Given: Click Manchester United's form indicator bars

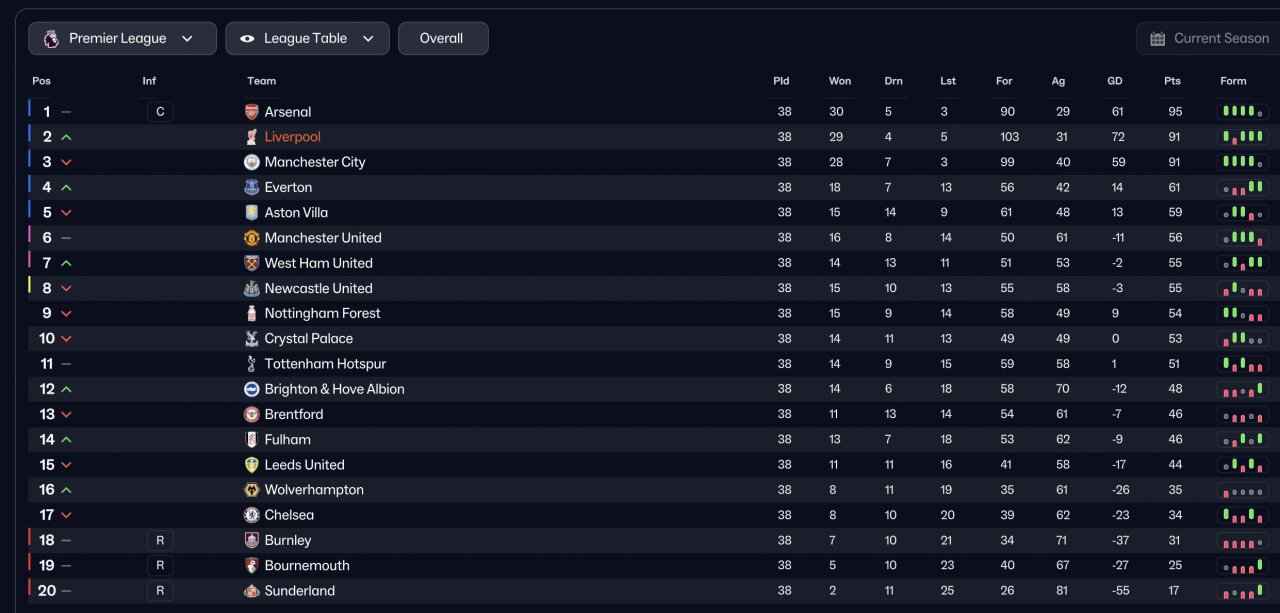Looking at the screenshot, I should pyautogui.click(x=1242, y=238).
